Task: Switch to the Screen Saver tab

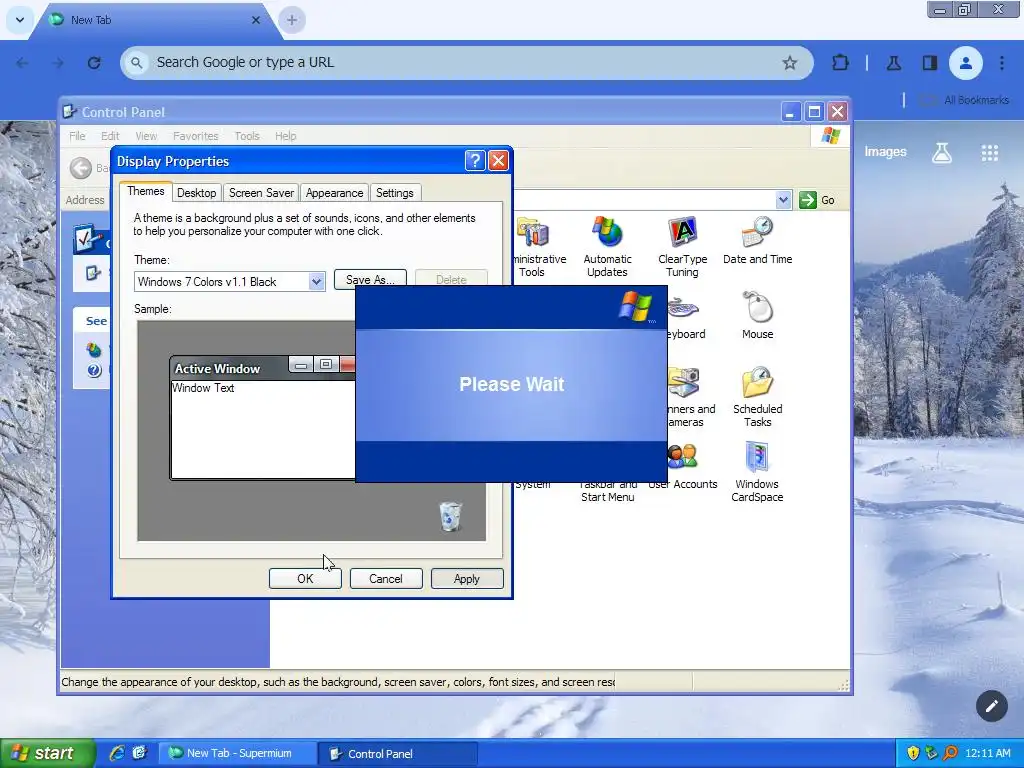Action: coord(261,193)
